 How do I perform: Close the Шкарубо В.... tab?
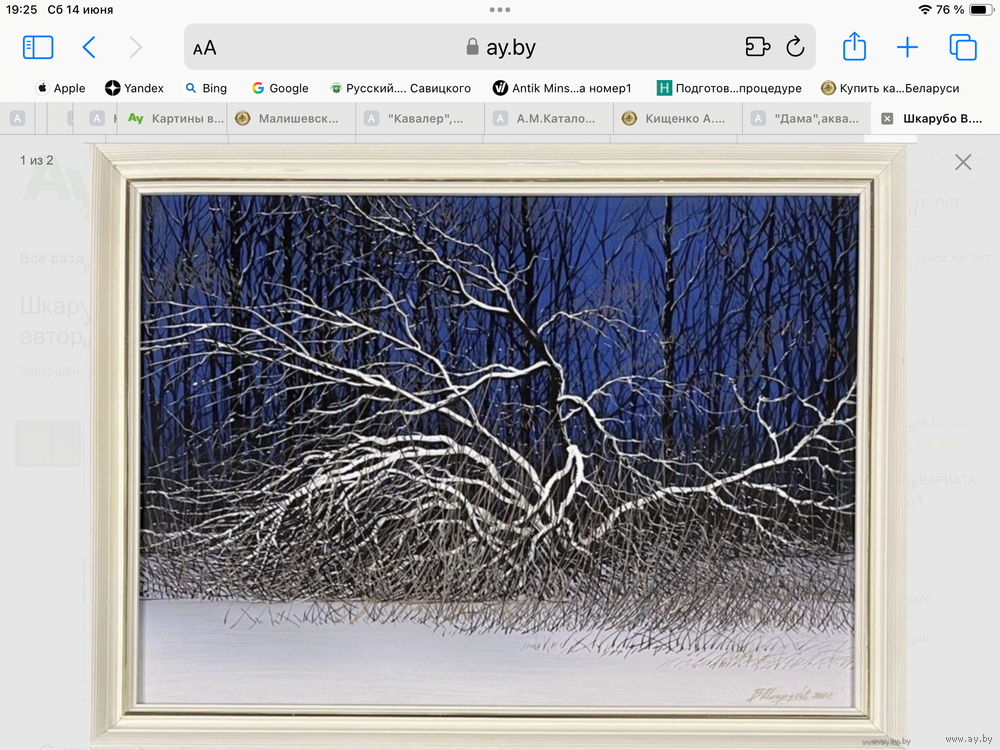[886, 119]
